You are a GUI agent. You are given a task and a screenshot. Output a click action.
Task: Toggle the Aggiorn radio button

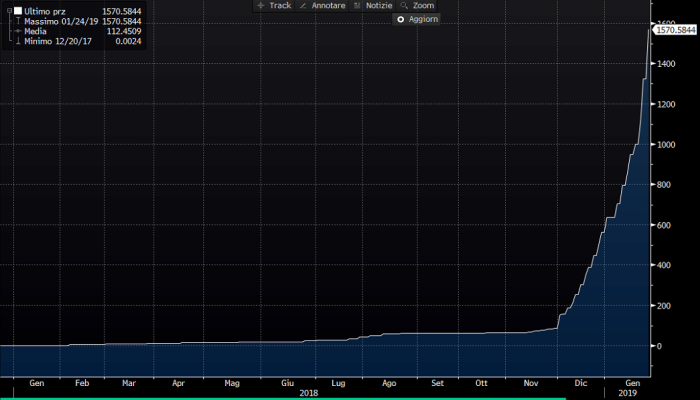tap(400, 19)
